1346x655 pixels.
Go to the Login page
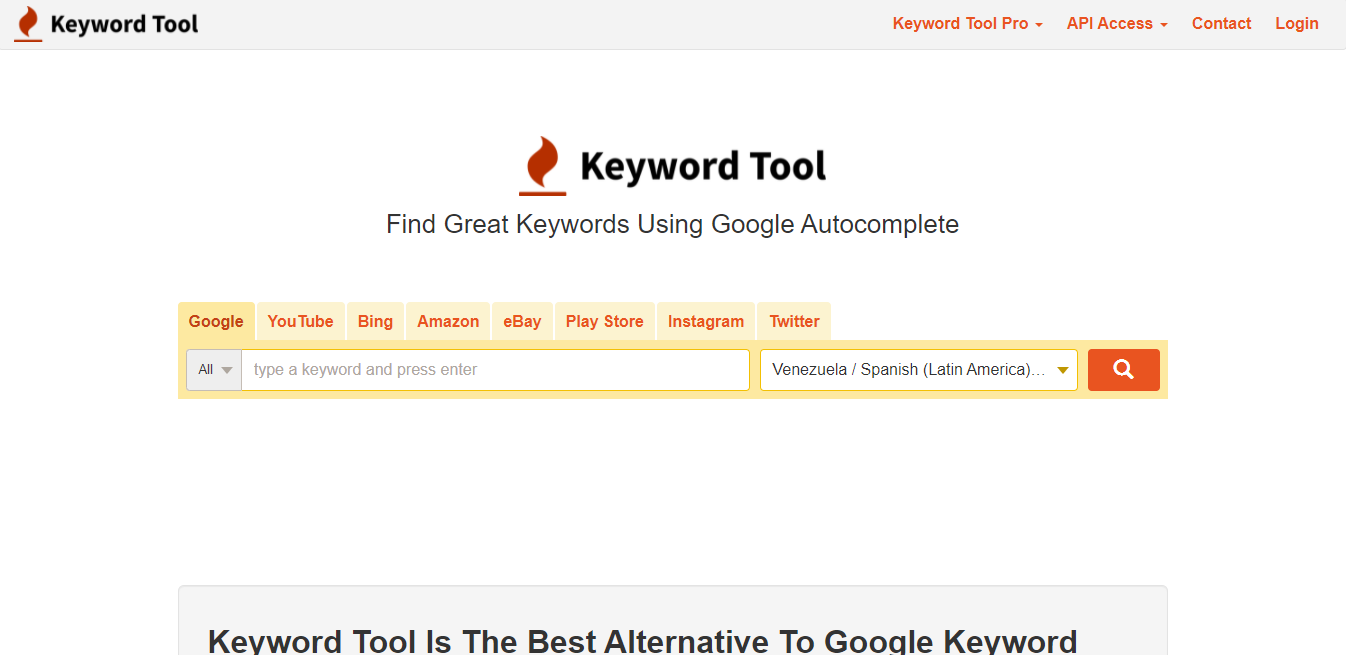[1296, 24]
